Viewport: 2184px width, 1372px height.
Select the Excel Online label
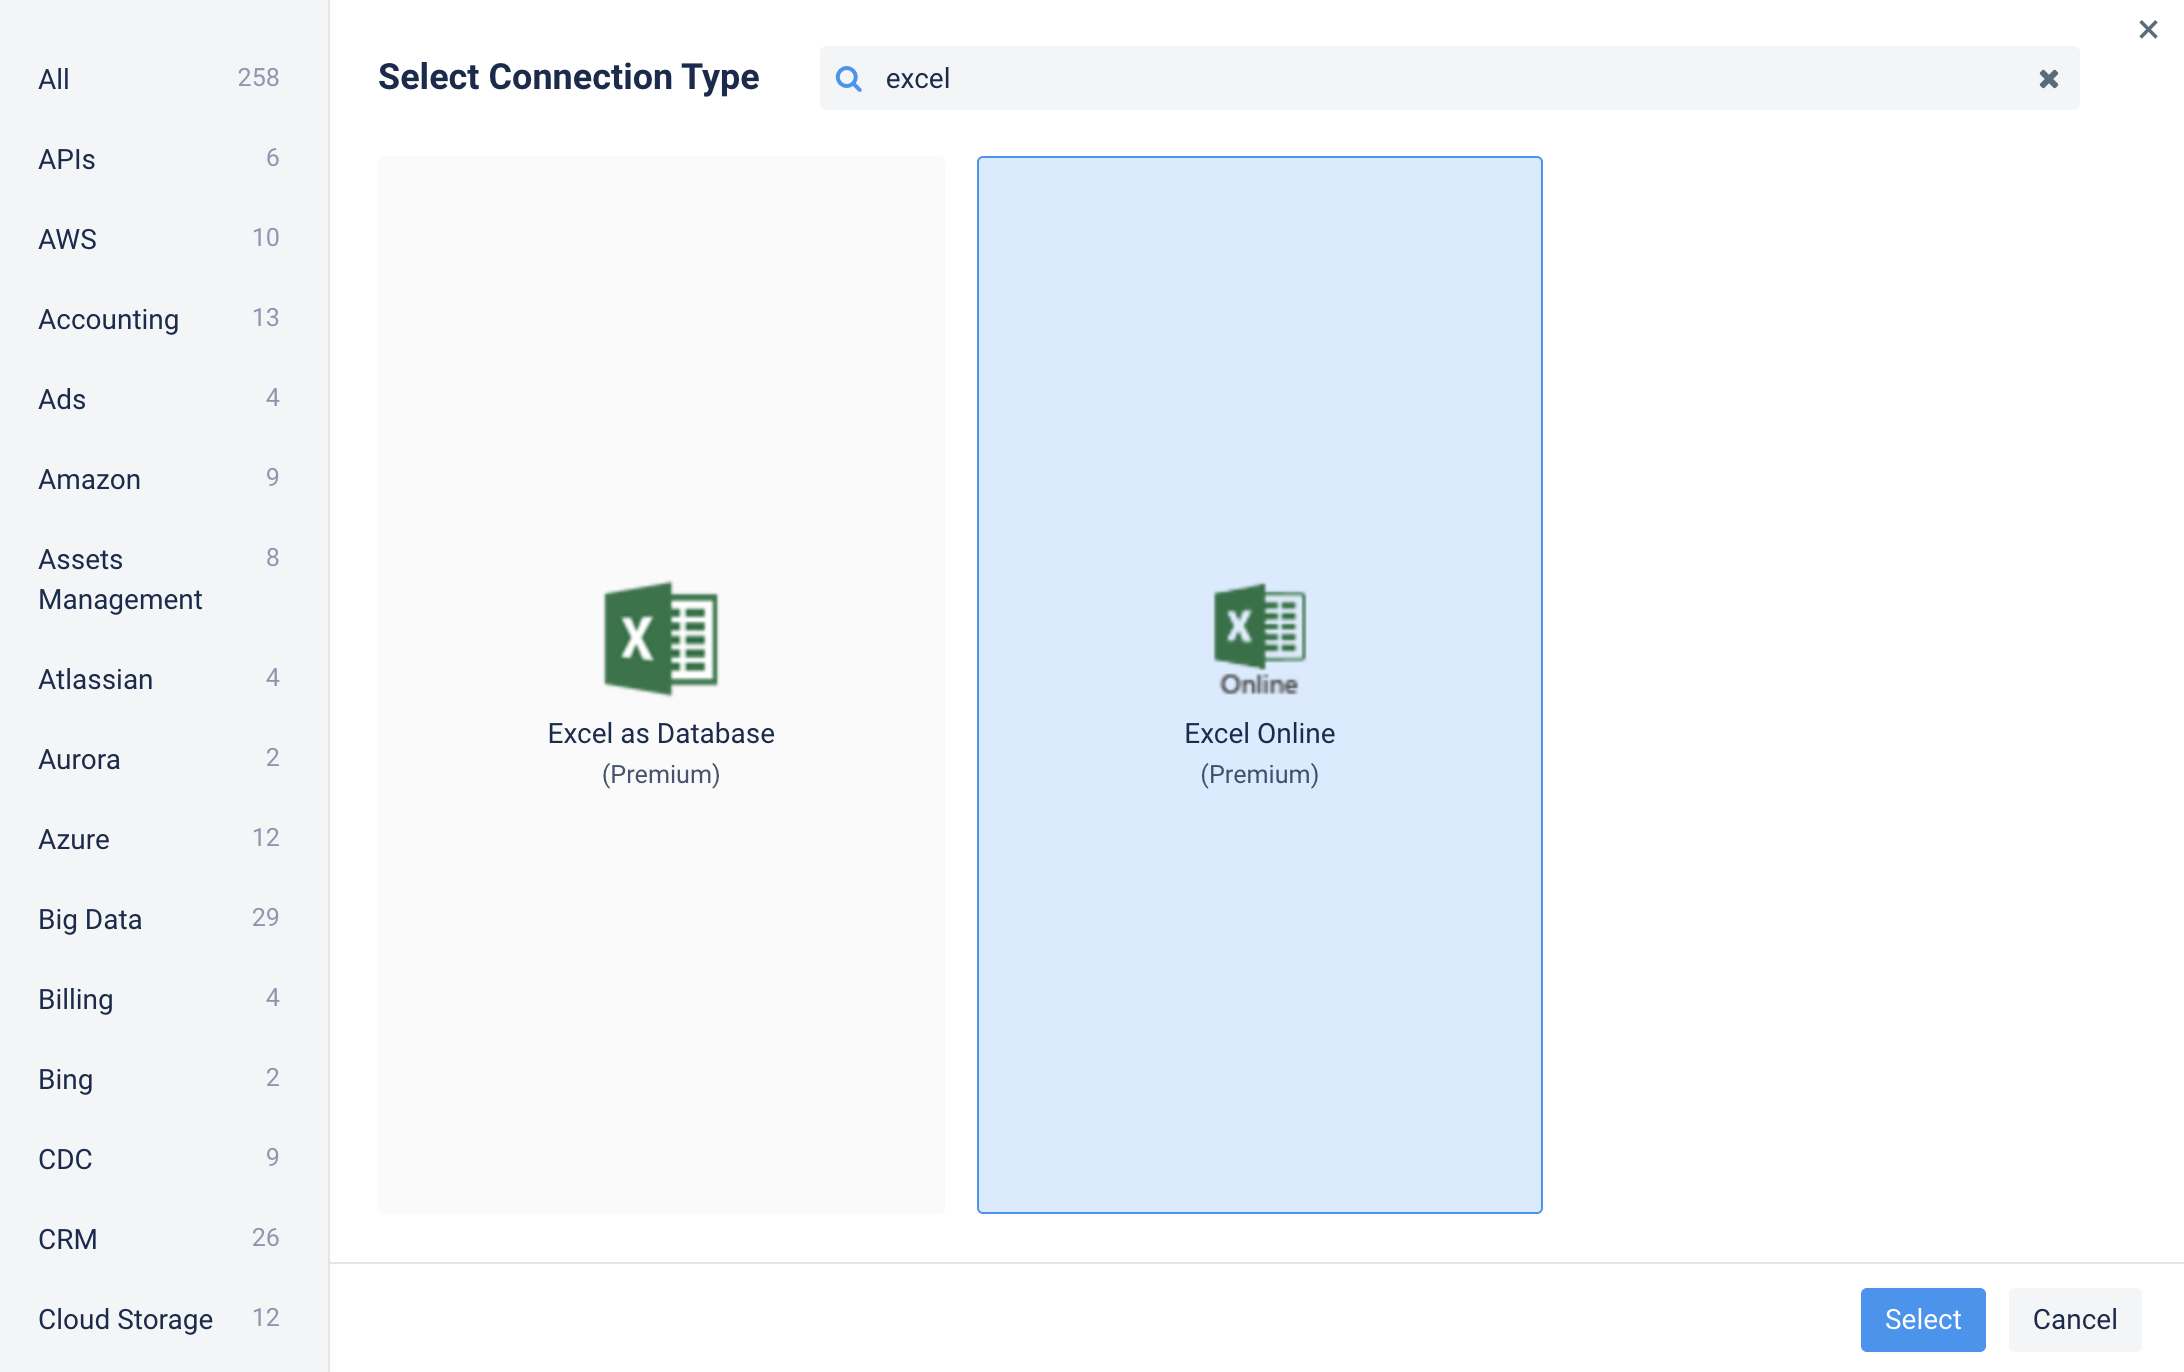point(1259,733)
